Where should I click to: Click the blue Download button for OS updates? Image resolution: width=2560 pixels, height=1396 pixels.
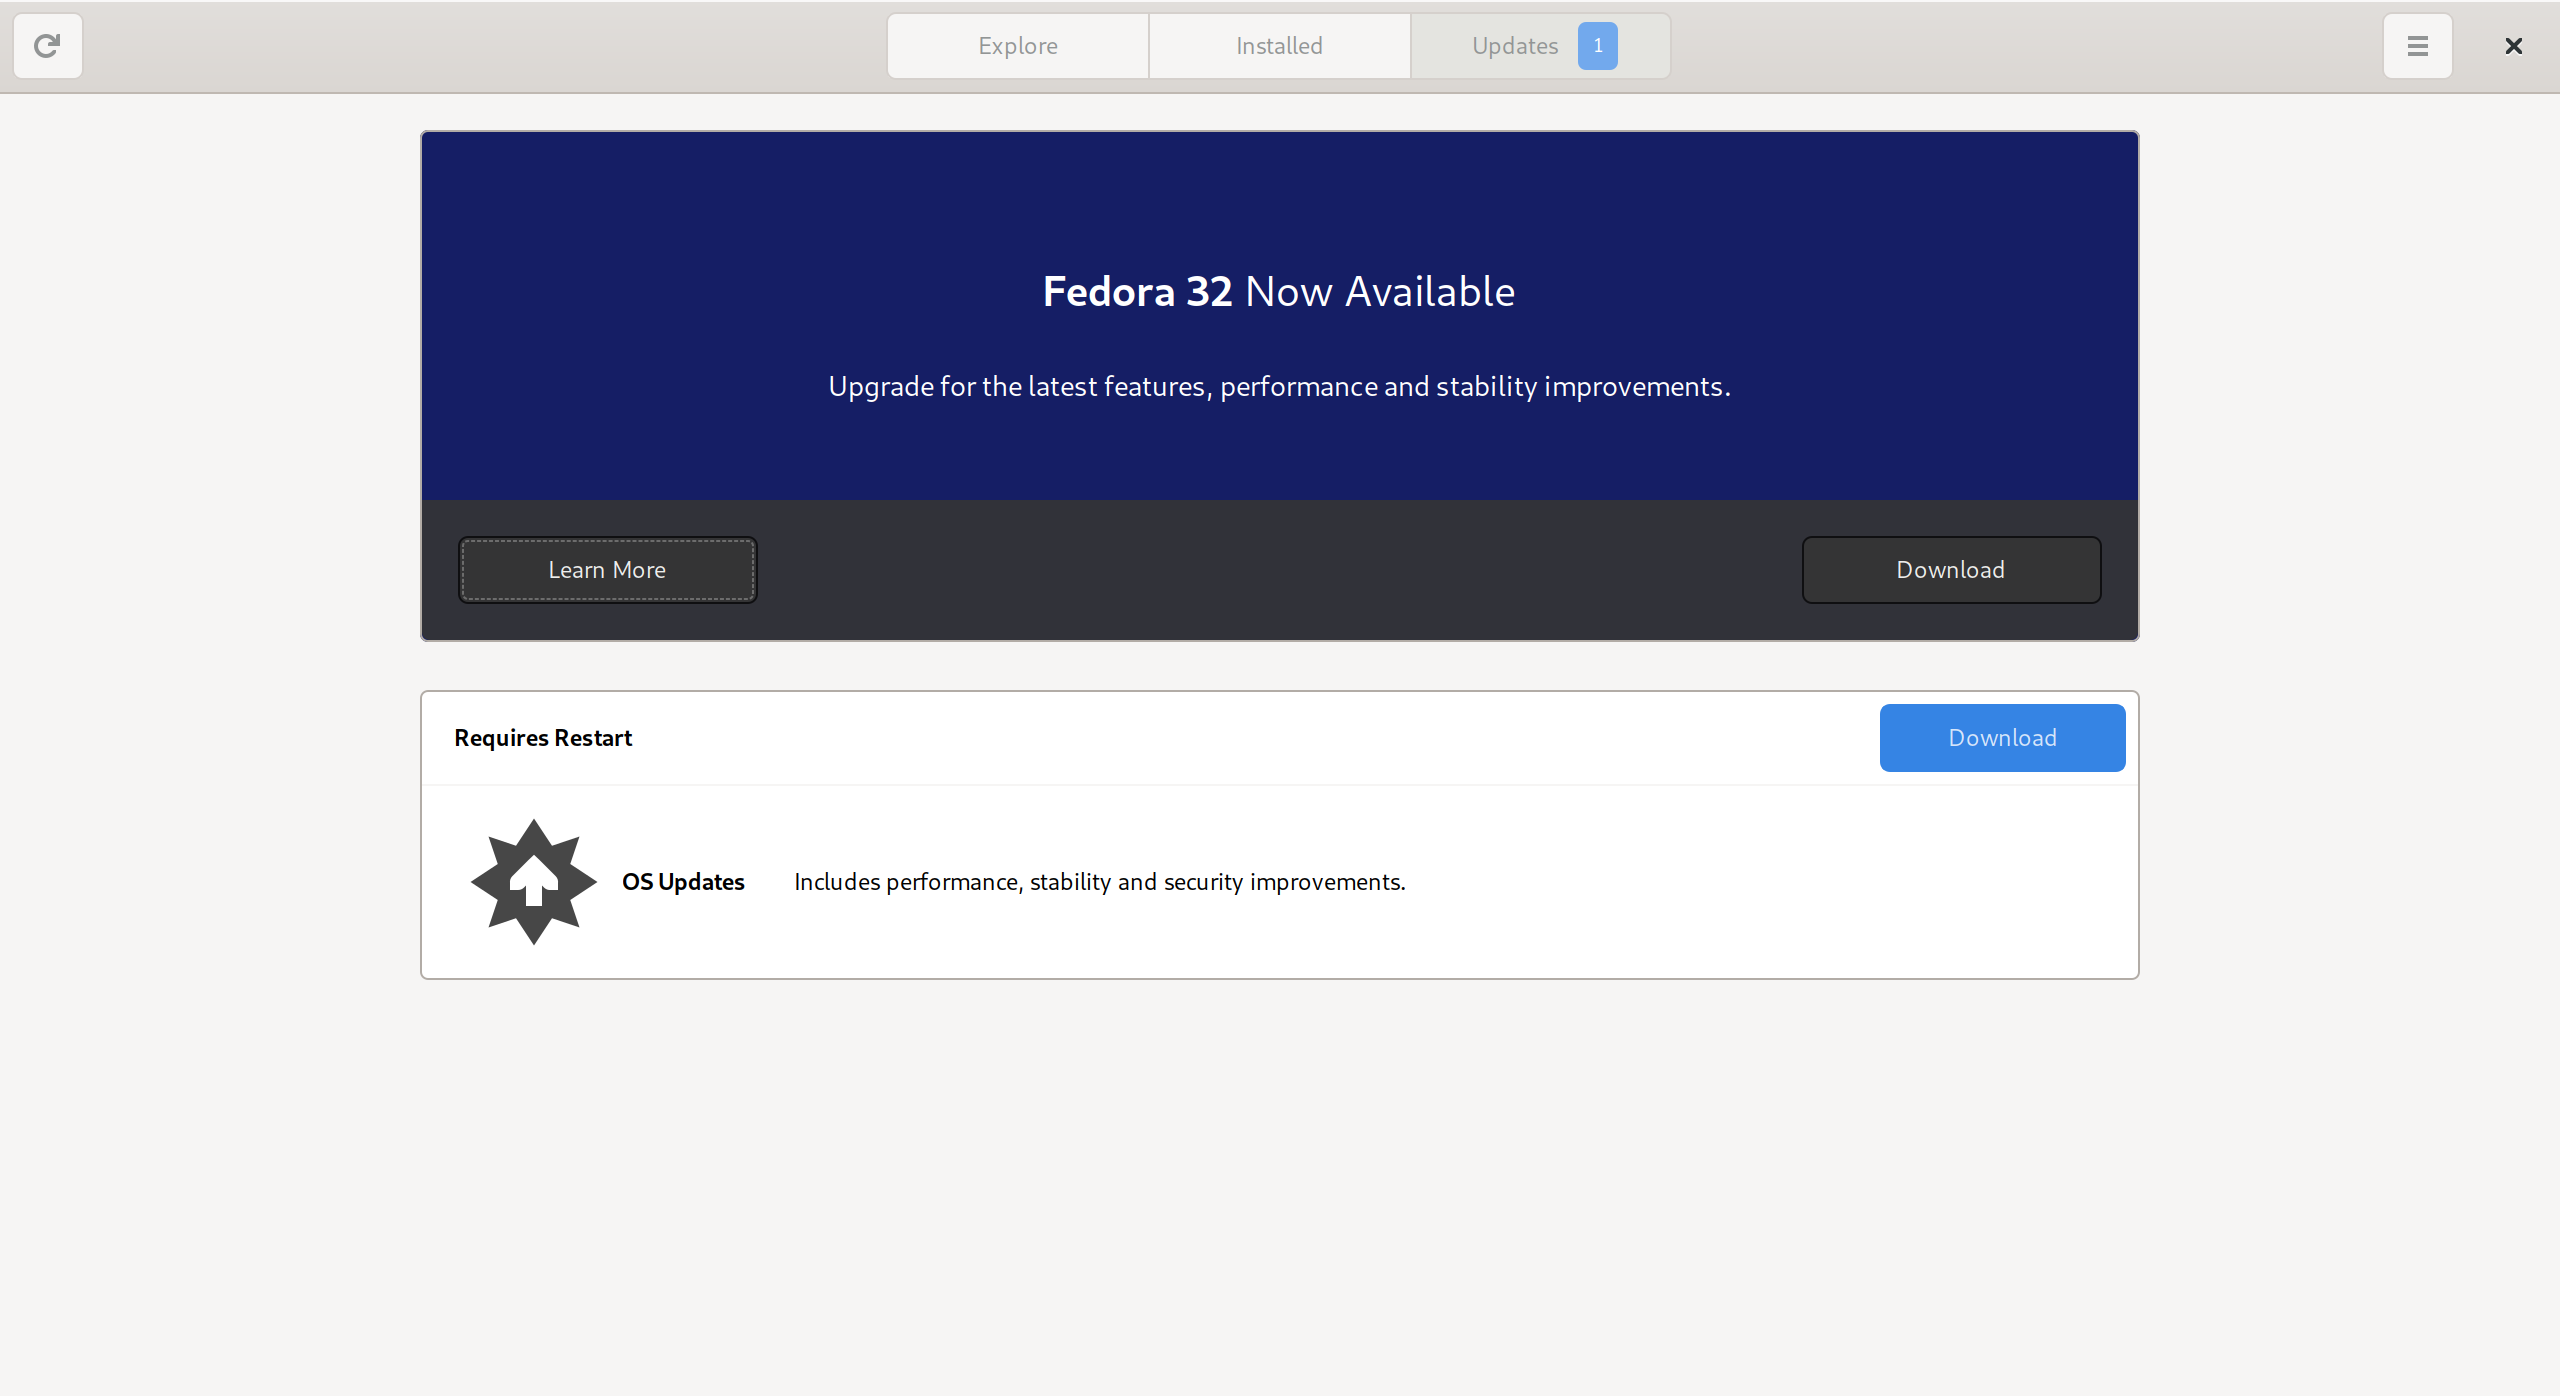coord(2002,738)
